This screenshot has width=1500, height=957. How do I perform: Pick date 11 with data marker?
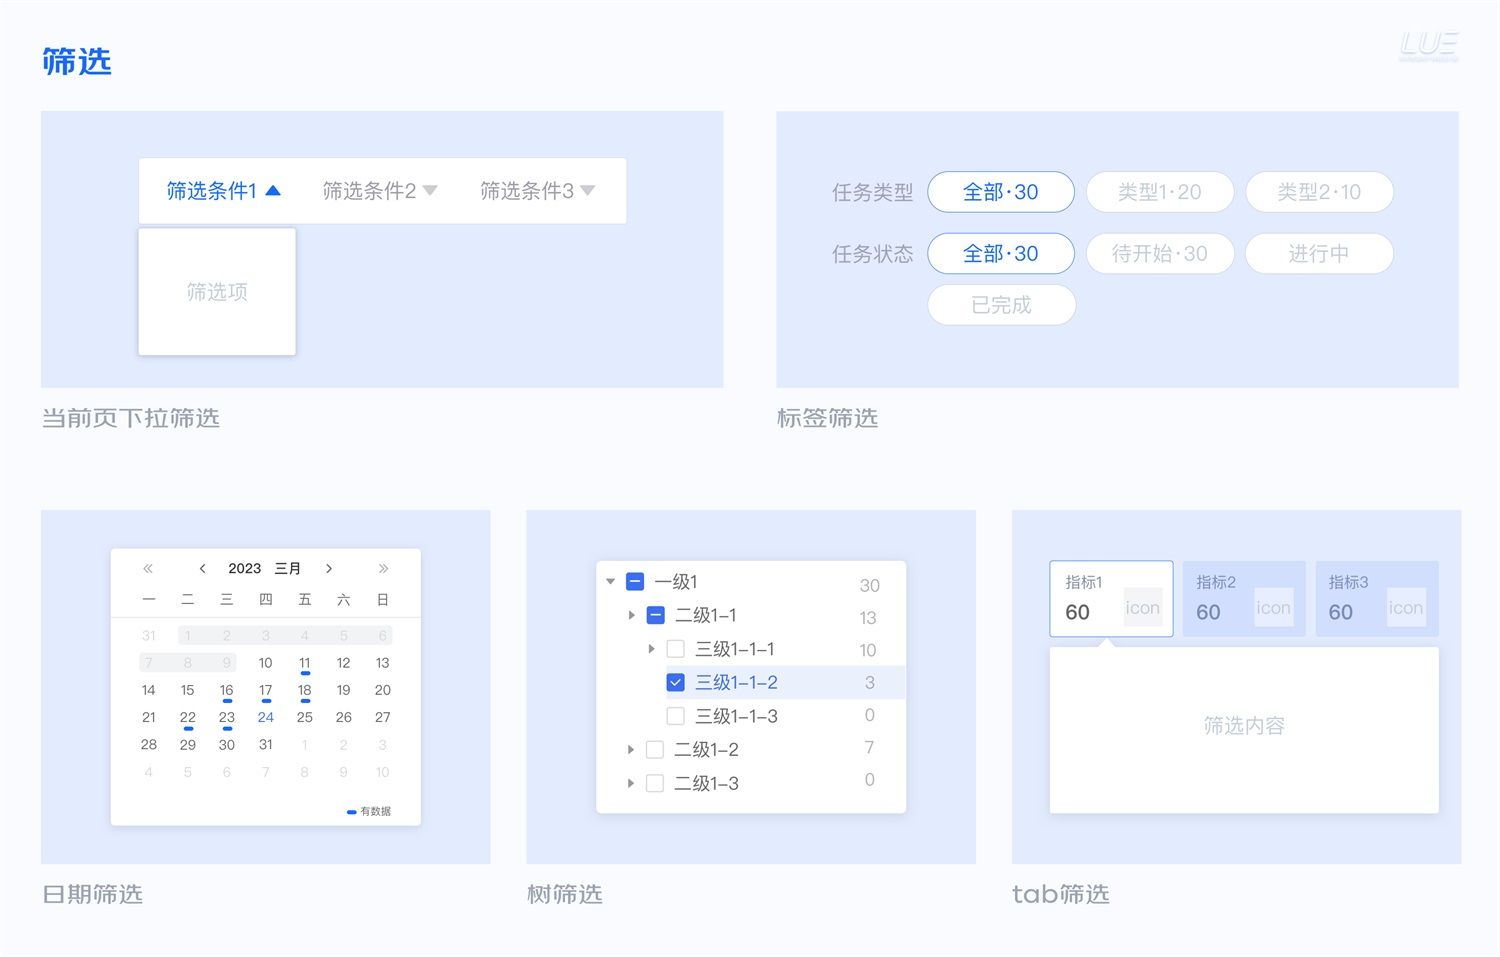(x=305, y=663)
